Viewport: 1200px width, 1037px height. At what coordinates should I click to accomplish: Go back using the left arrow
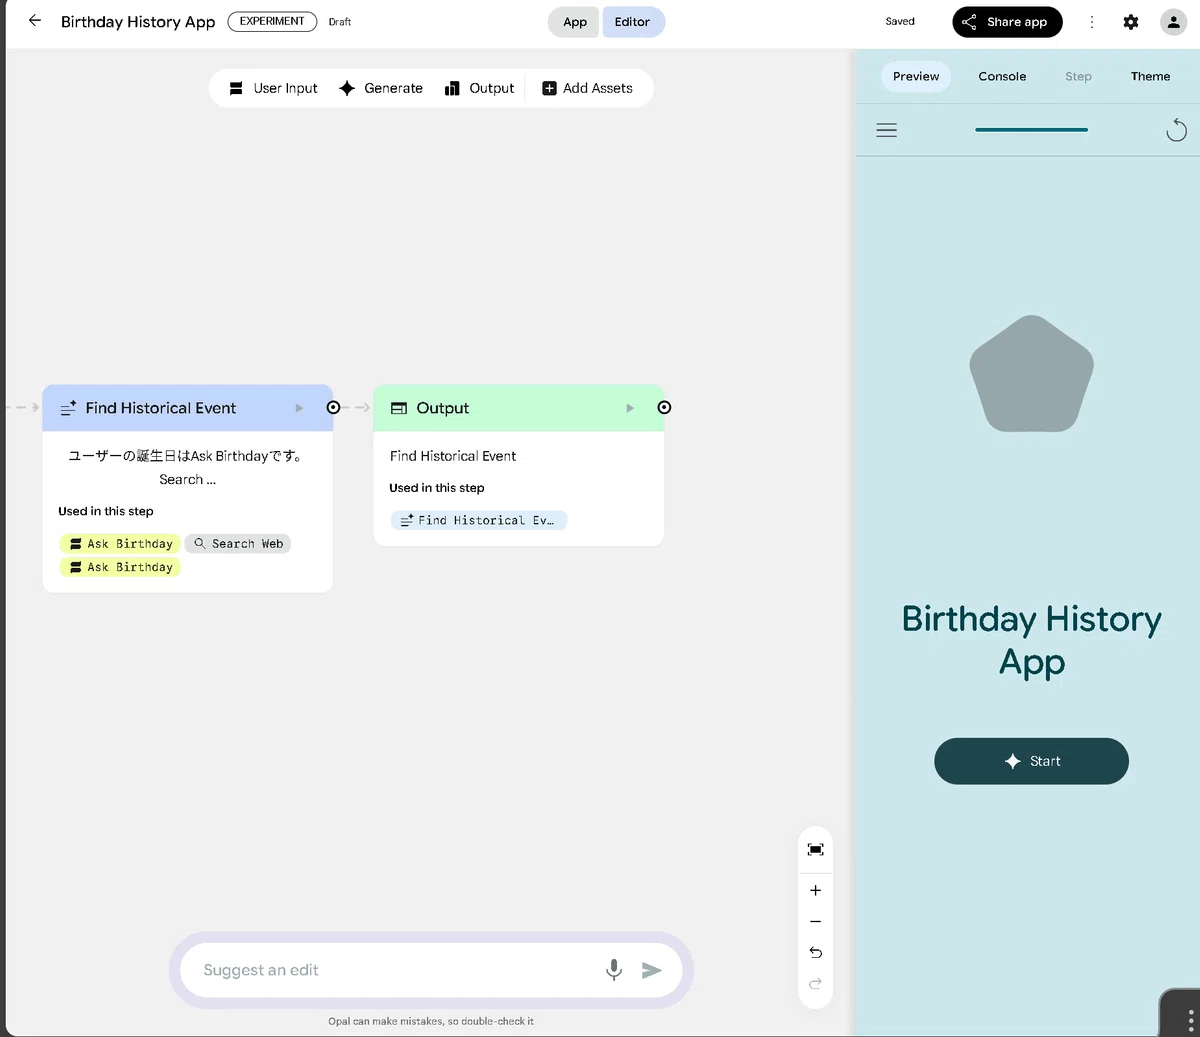(35, 21)
